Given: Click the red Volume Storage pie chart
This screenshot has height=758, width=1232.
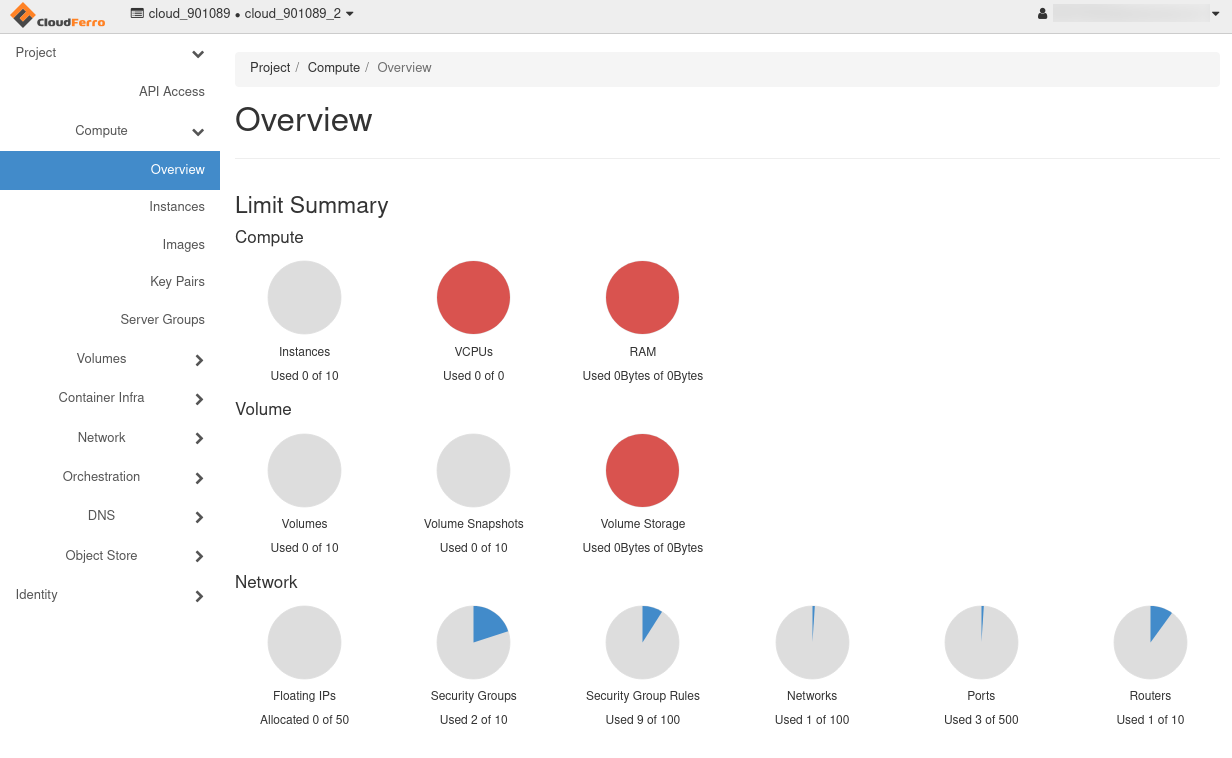Looking at the screenshot, I should 642,470.
